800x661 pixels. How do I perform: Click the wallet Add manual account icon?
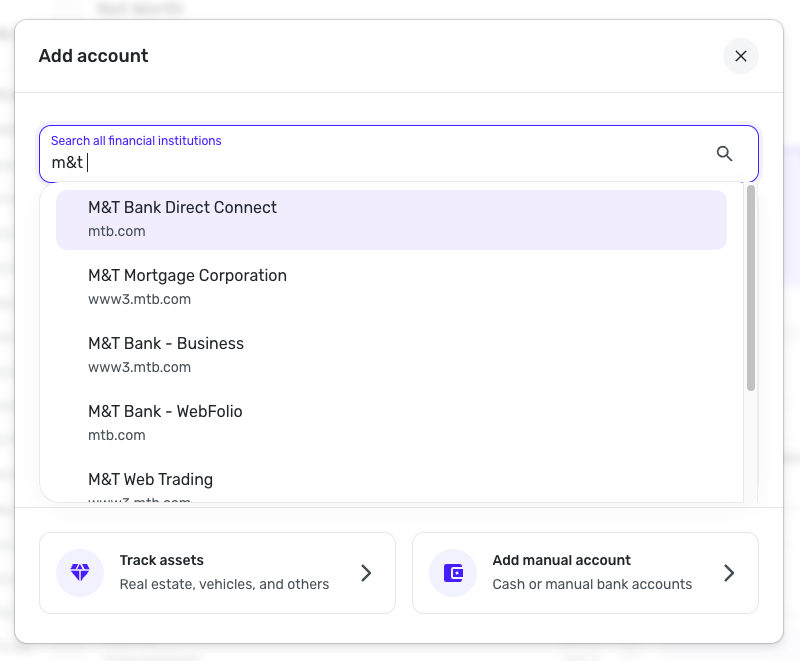pos(453,573)
